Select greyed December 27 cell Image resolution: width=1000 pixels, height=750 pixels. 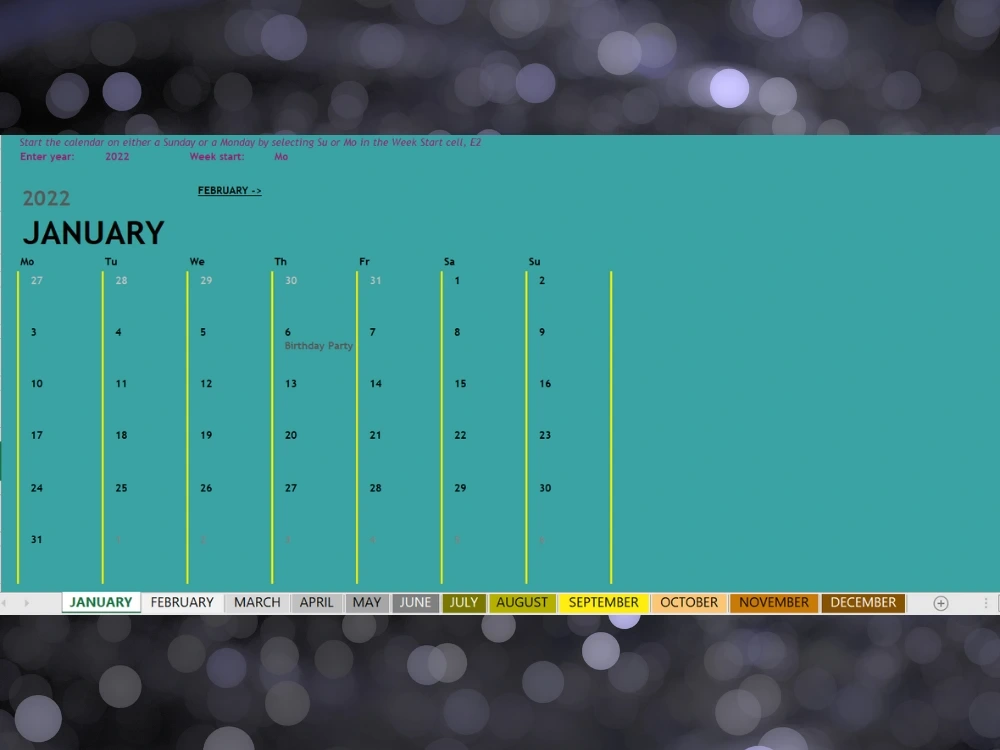pos(37,280)
